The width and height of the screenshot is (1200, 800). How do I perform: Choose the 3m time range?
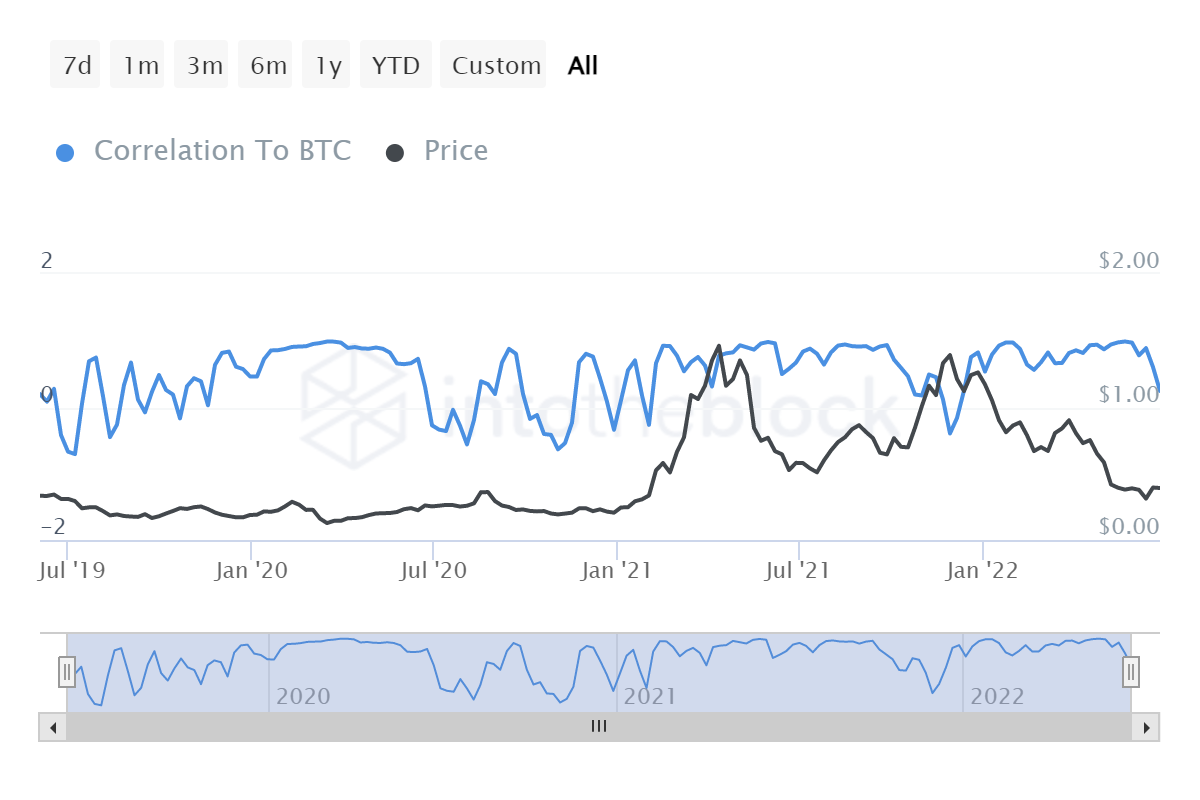204,66
